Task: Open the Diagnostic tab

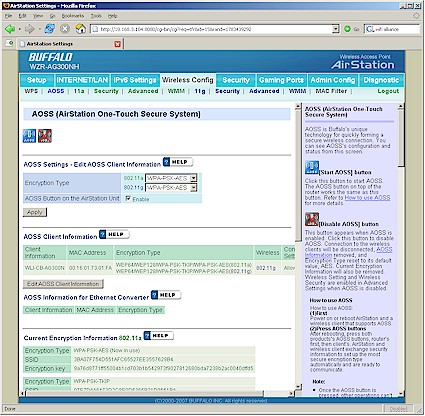Action: (x=381, y=80)
